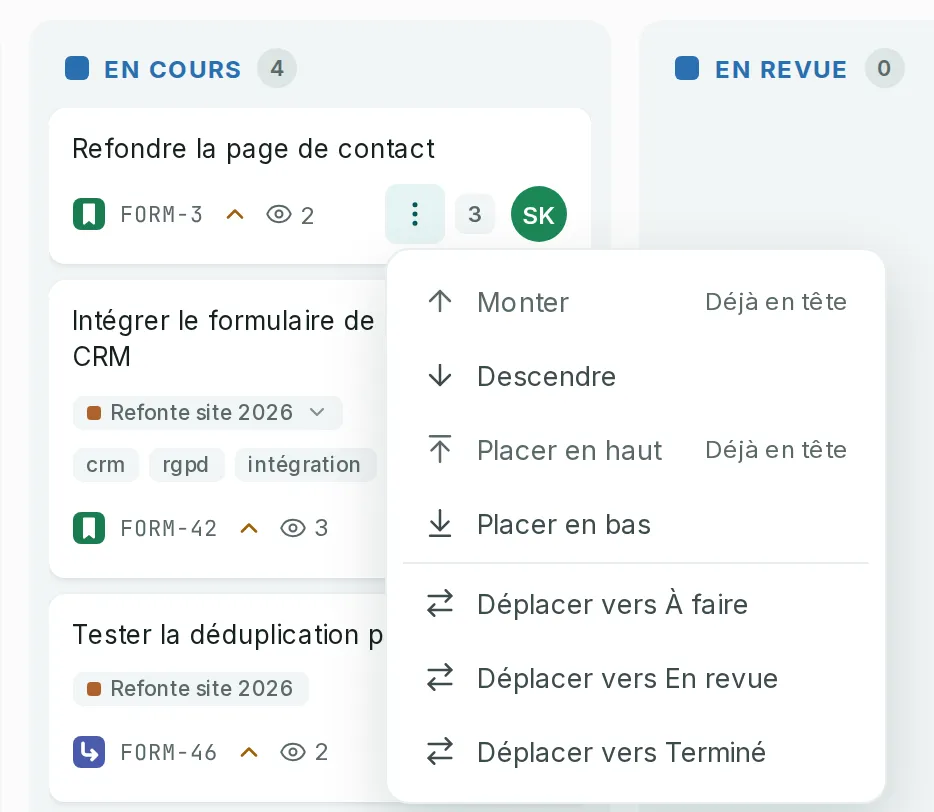Click the arrow-to-top icon beside Placer en haut
Image resolution: width=934 pixels, height=812 pixels.
[440, 449]
